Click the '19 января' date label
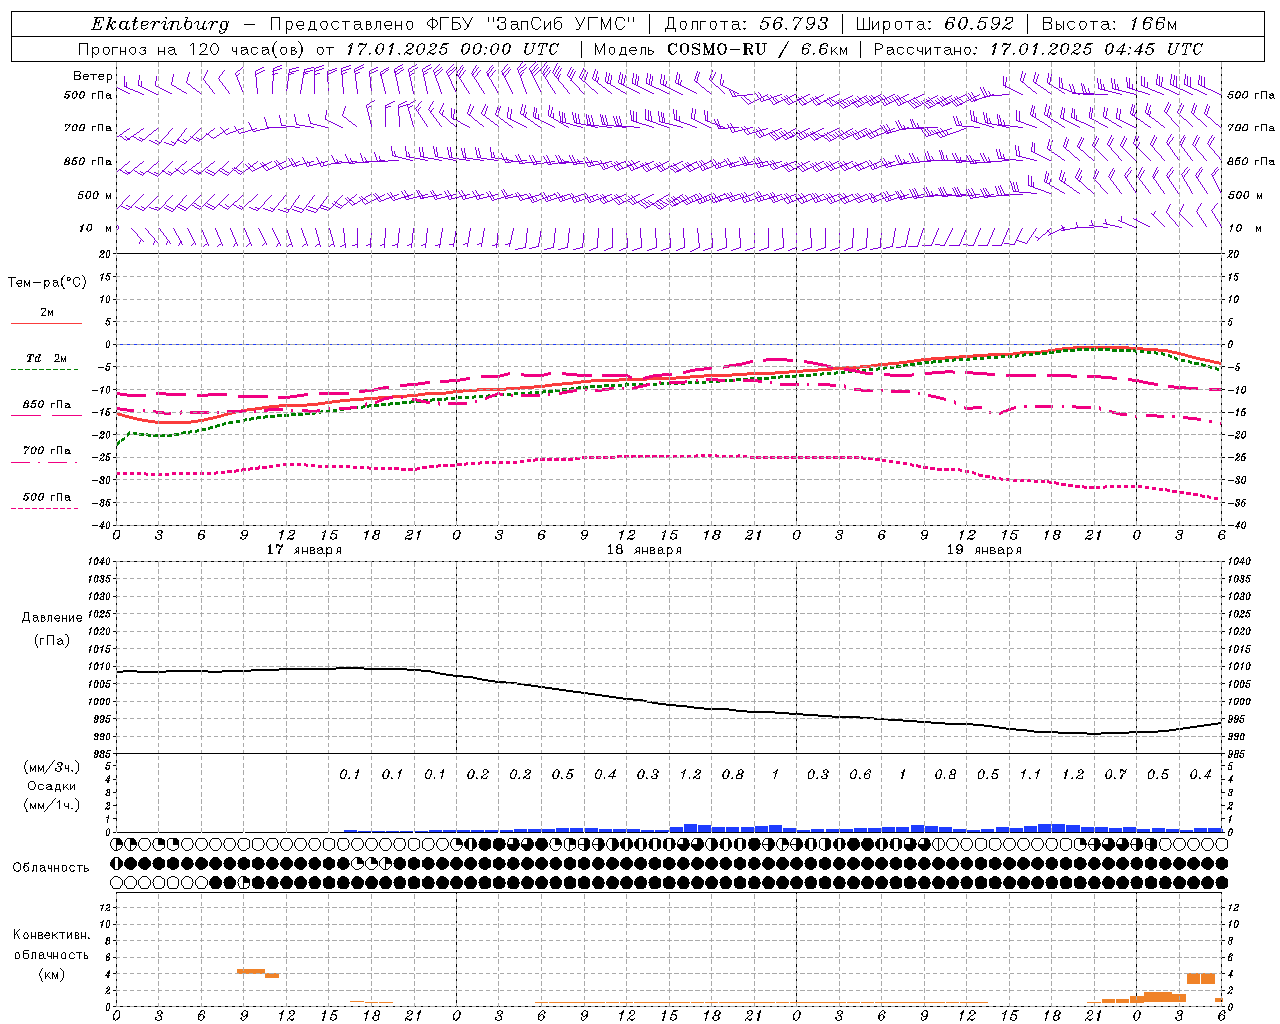1280x1024 pixels. click(x=984, y=549)
